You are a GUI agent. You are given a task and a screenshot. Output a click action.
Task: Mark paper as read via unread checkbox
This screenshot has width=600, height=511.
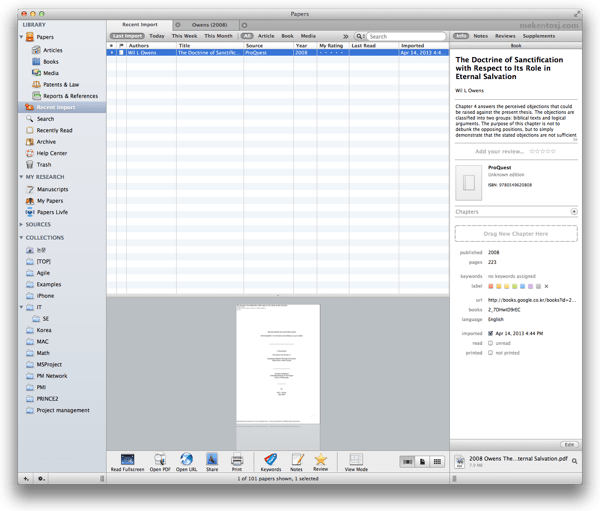(490, 343)
